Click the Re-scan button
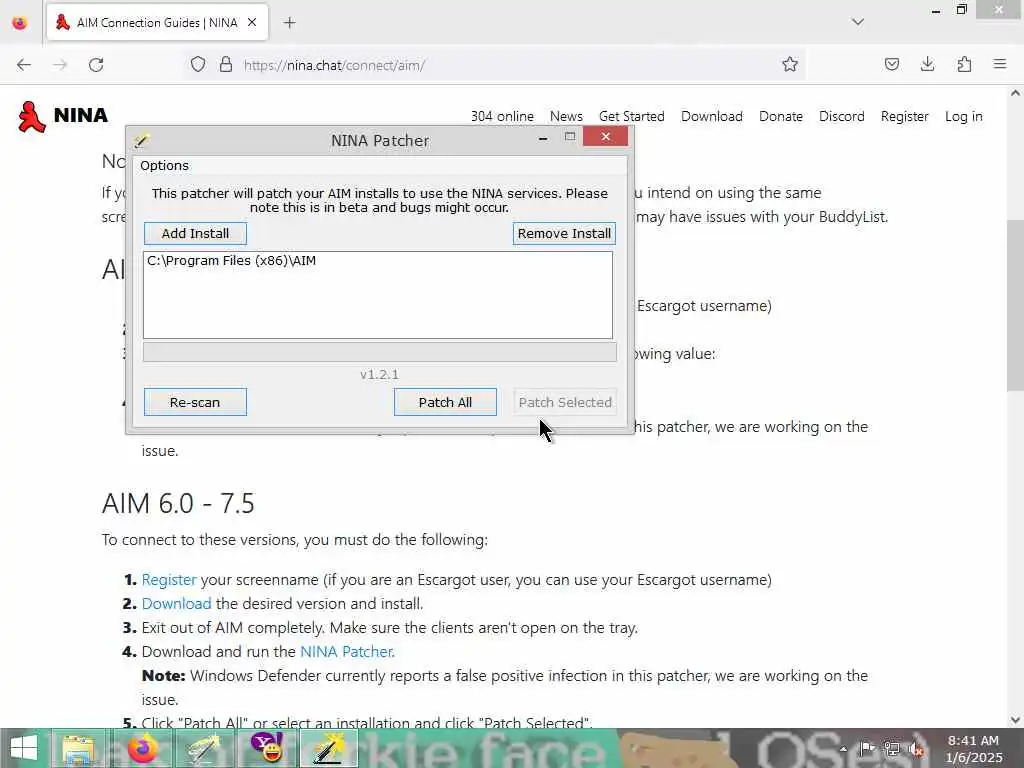Viewport: 1024px width, 768px height. pyautogui.click(x=195, y=402)
